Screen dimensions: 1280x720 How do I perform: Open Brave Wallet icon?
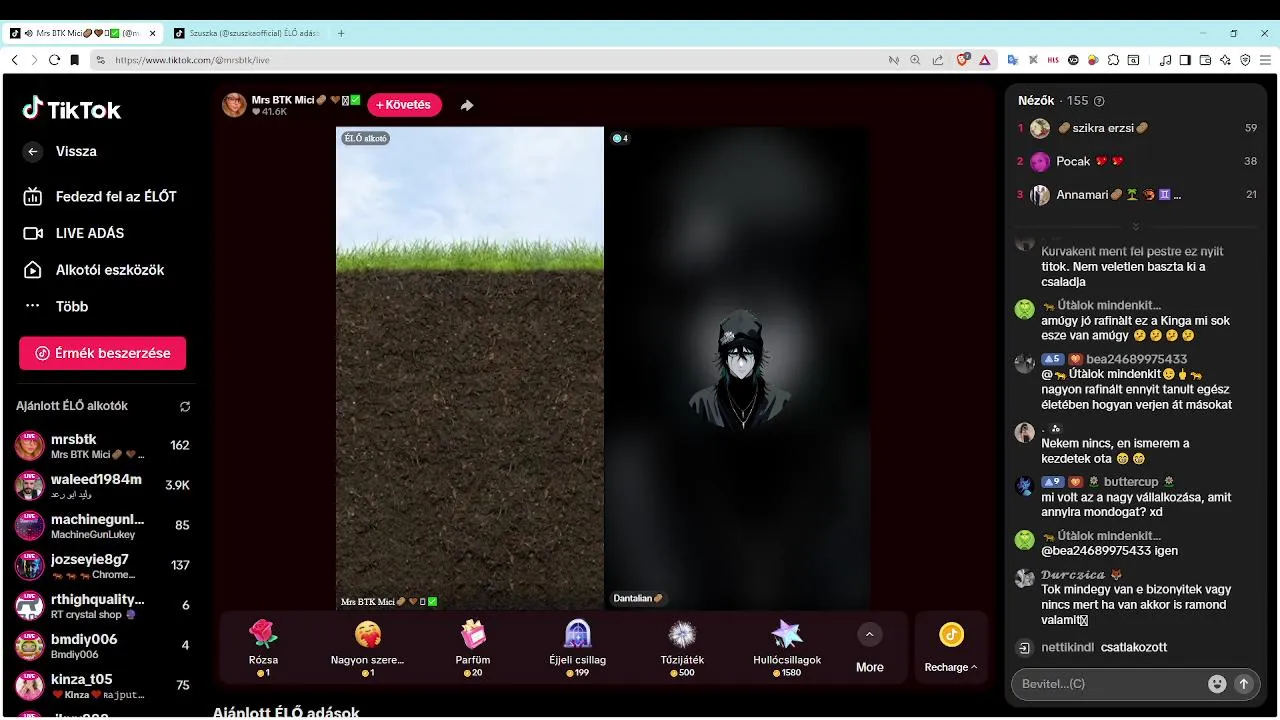click(1205, 60)
